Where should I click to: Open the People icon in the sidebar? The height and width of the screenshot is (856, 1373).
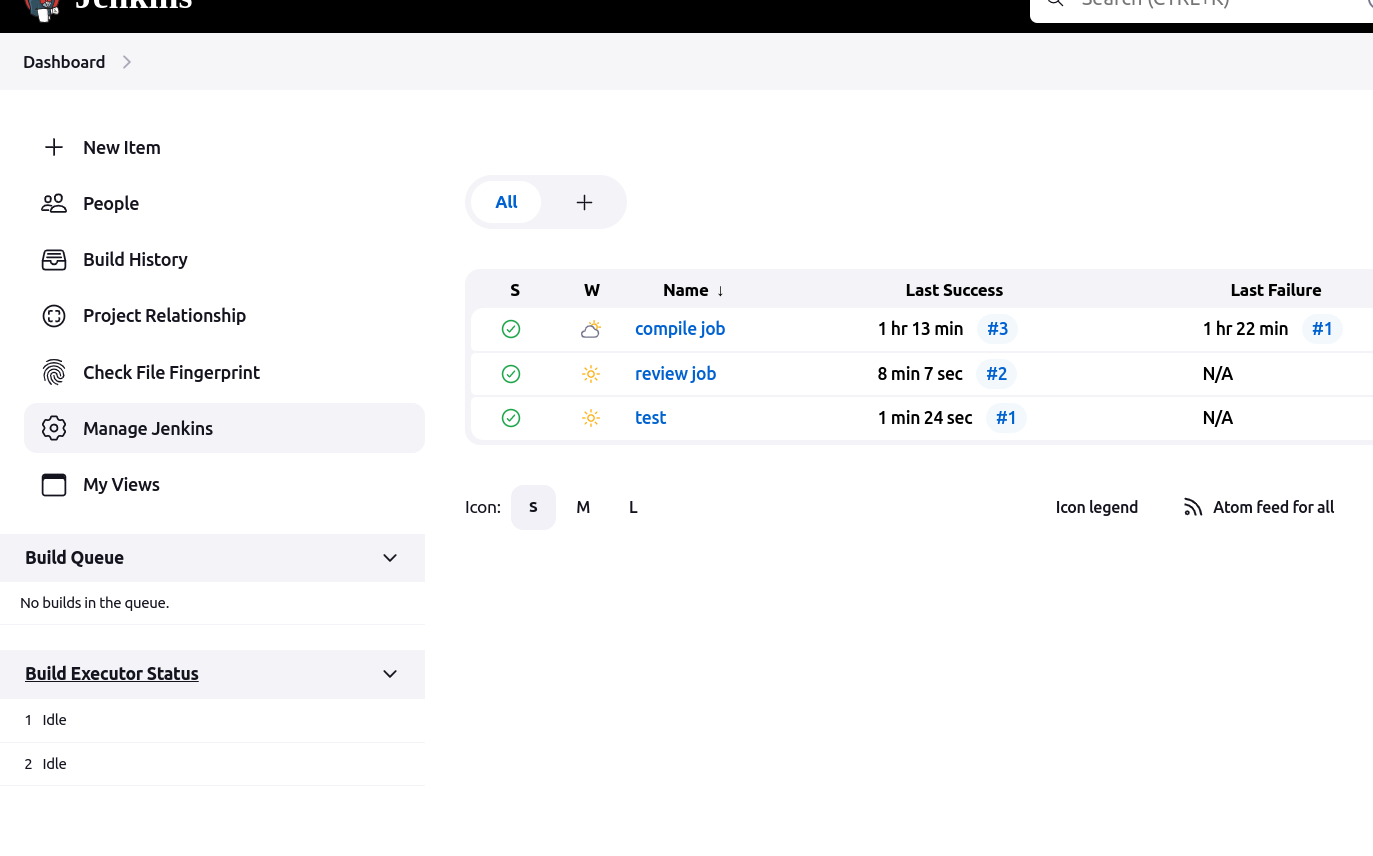[53, 203]
